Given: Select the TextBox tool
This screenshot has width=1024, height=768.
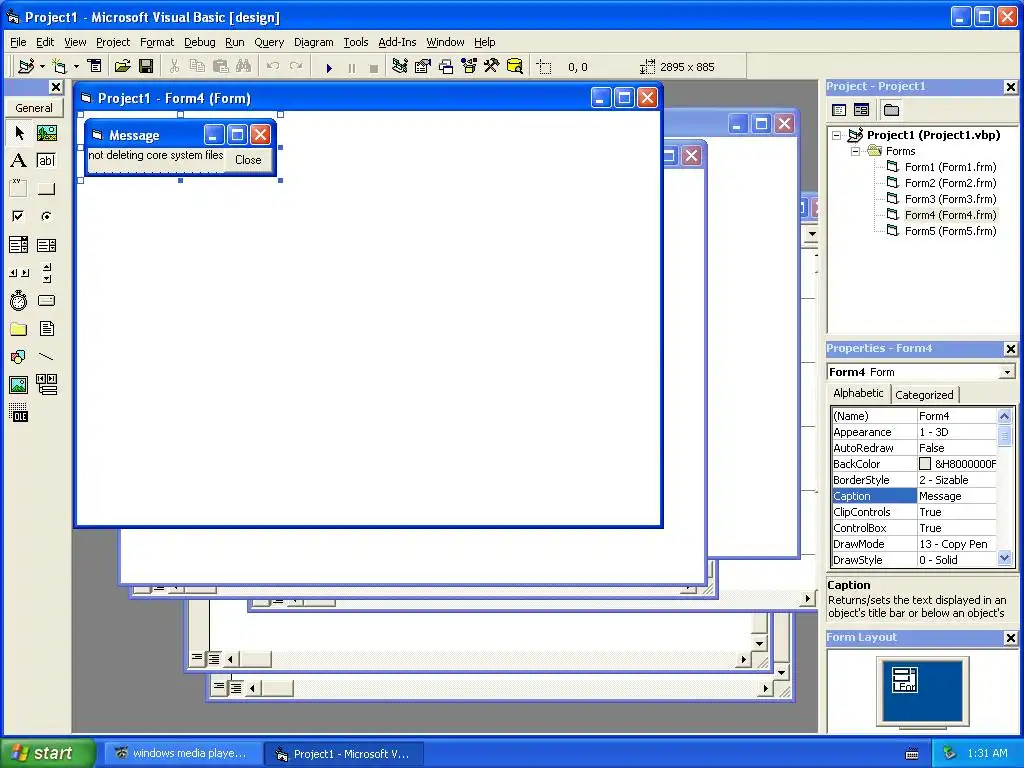Looking at the screenshot, I should (46, 161).
